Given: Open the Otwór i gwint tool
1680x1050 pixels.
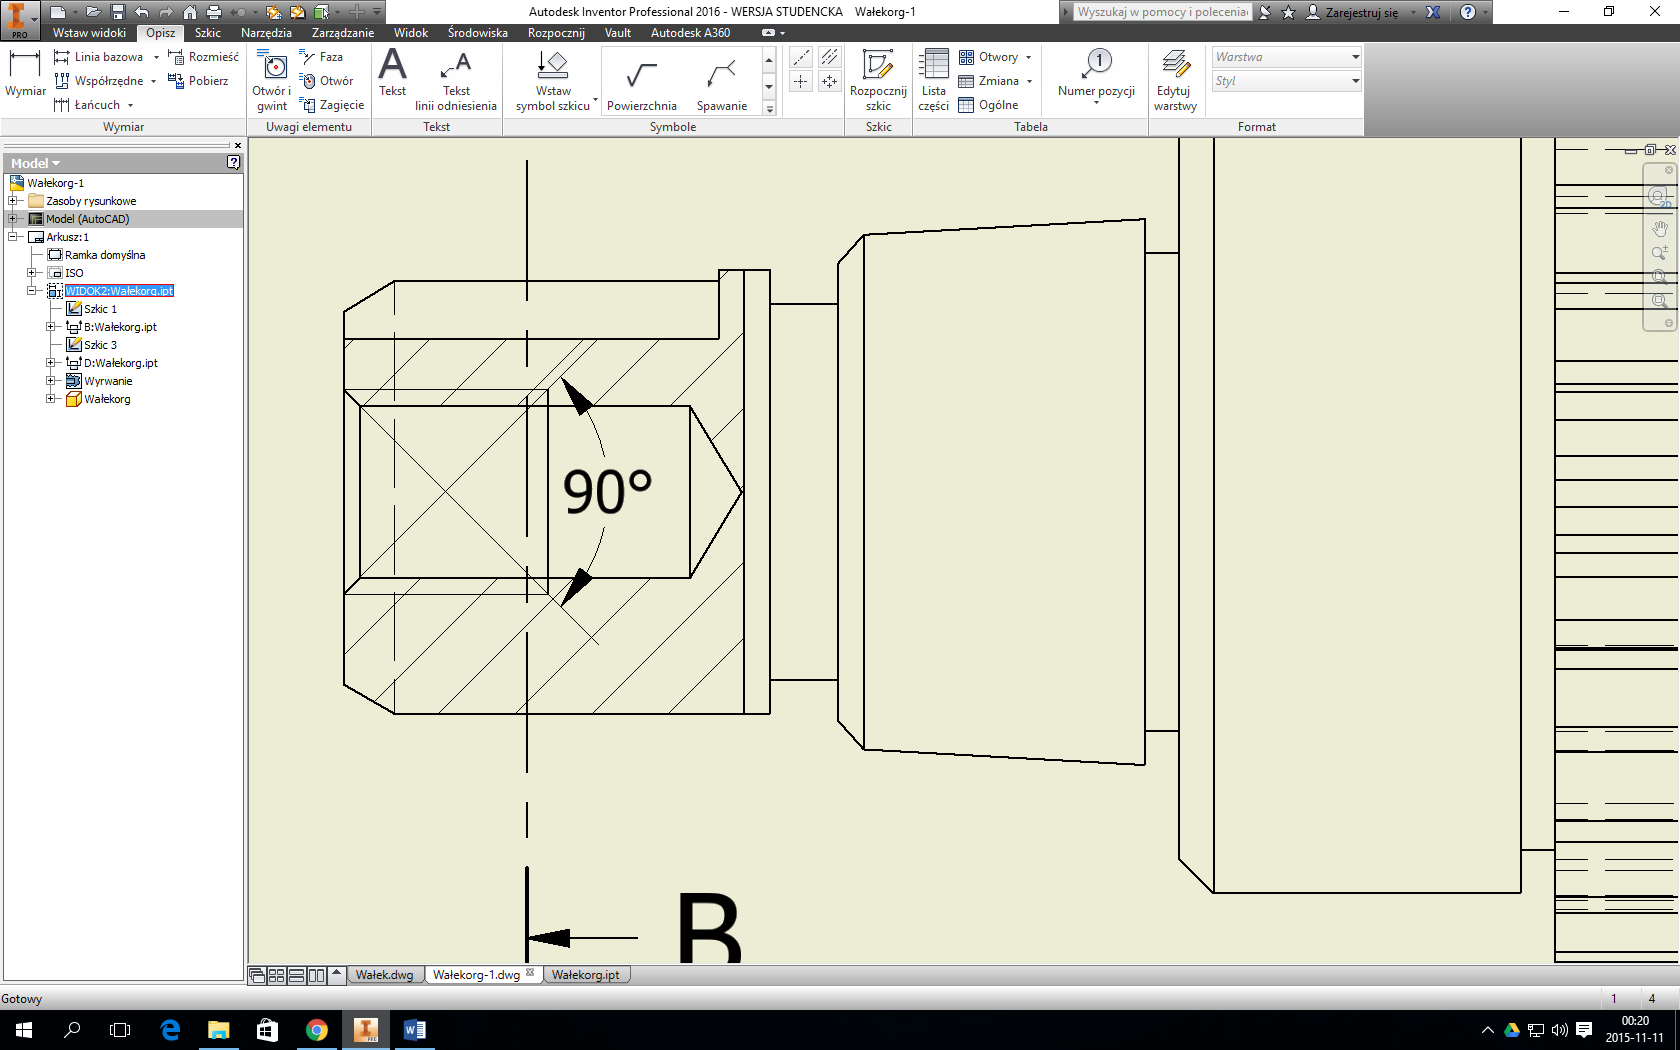Looking at the screenshot, I should [272, 80].
